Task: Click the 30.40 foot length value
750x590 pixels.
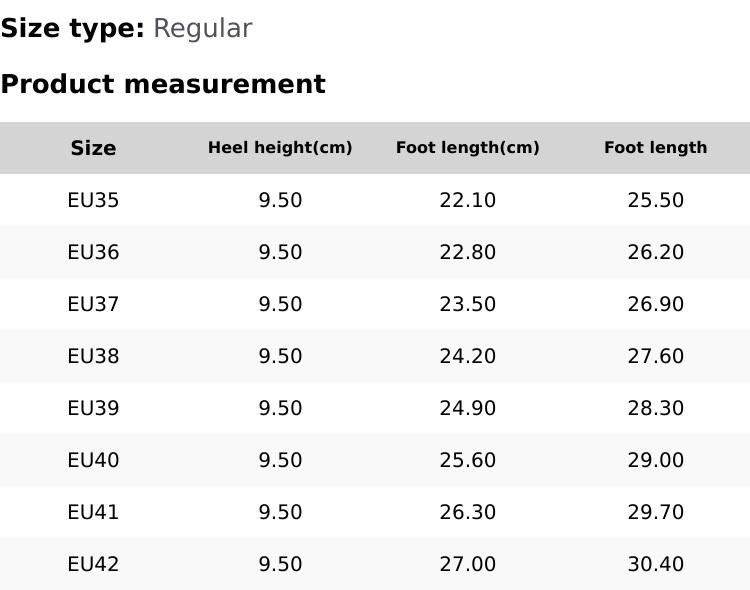Action: [655, 564]
